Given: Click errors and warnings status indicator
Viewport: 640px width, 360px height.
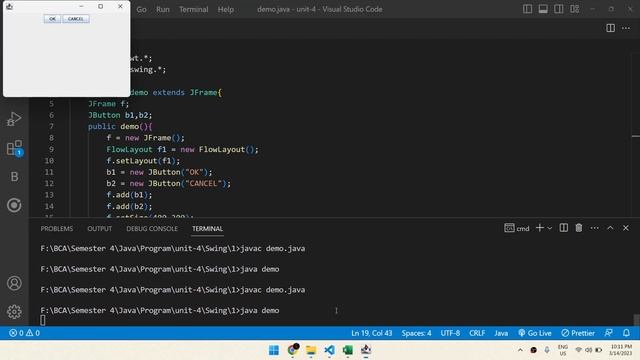Looking at the screenshot, I should click(24, 333).
